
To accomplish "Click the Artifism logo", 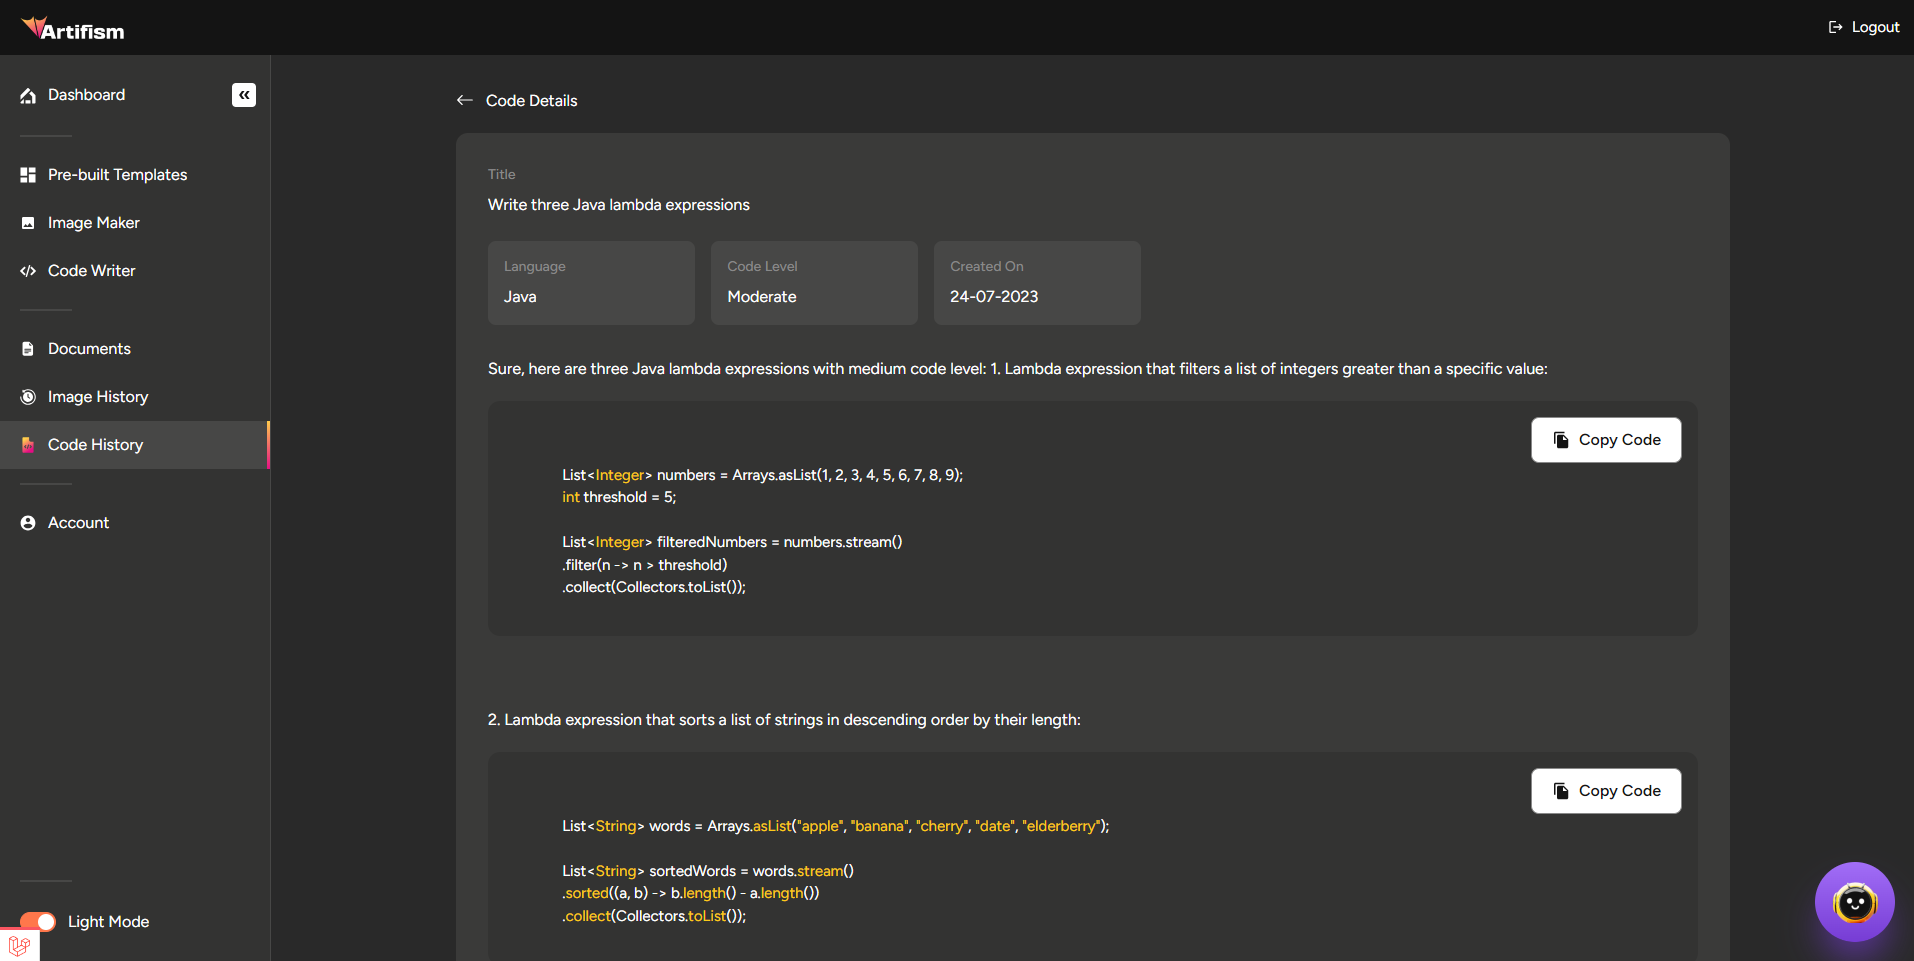I will (x=74, y=29).
